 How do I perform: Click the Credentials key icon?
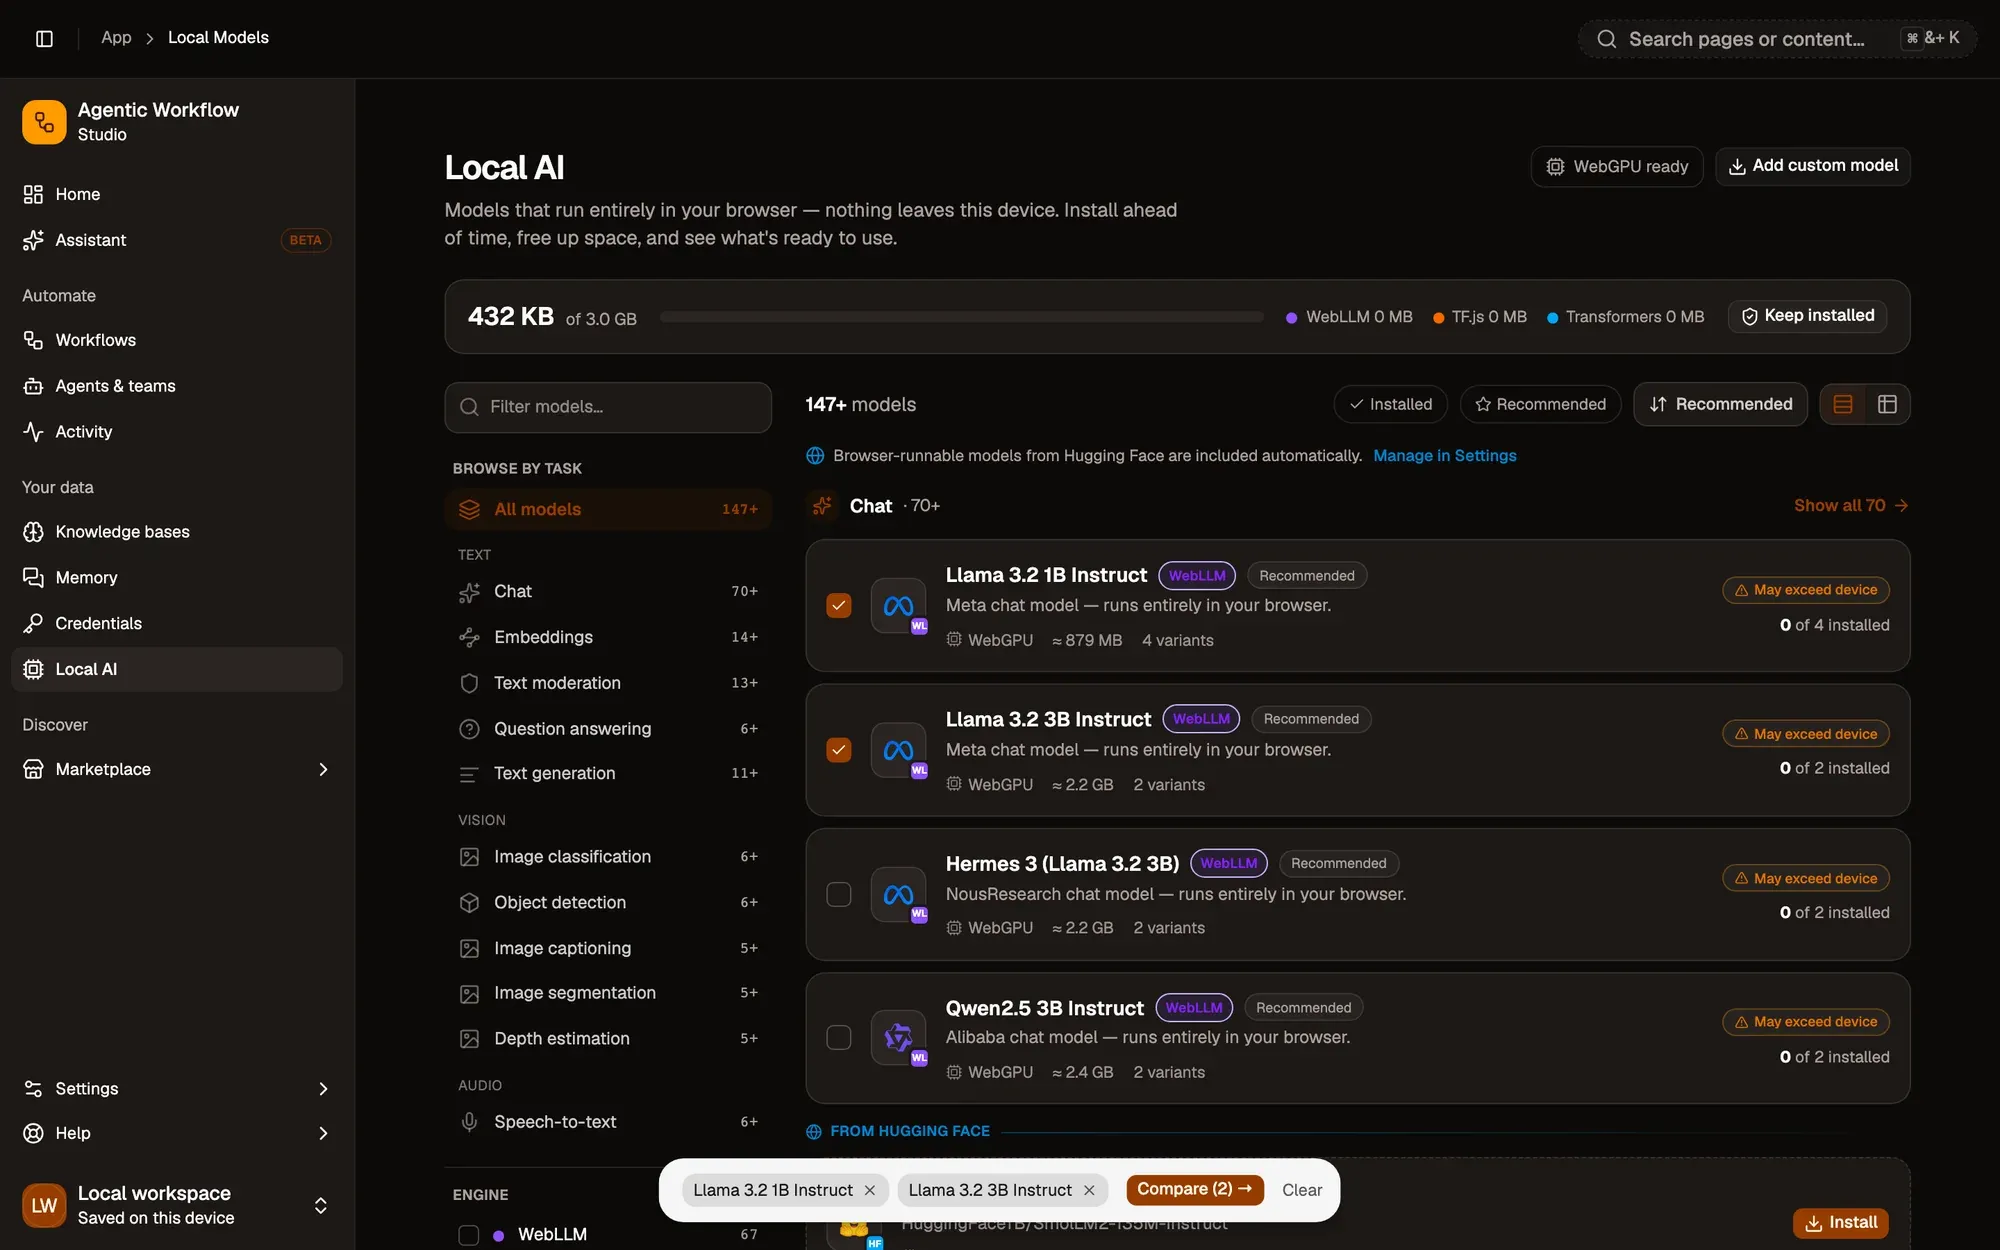pos(33,624)
